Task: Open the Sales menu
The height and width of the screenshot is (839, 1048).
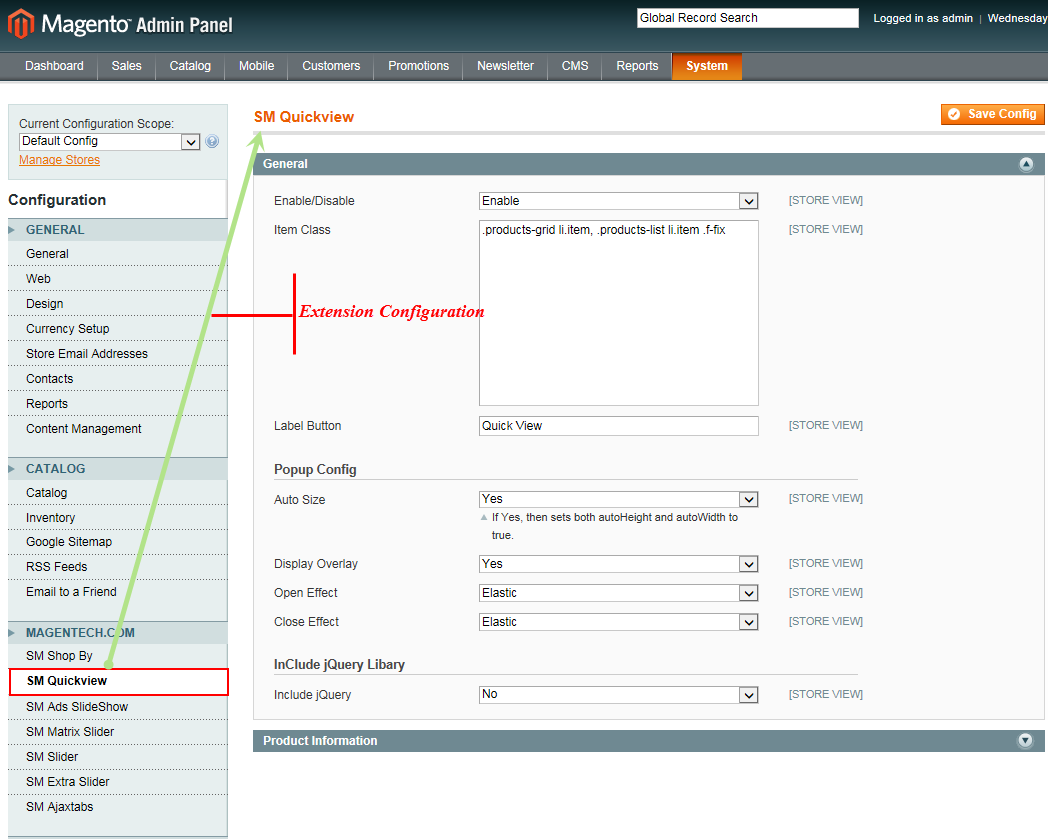Action: tap(126, 66)
